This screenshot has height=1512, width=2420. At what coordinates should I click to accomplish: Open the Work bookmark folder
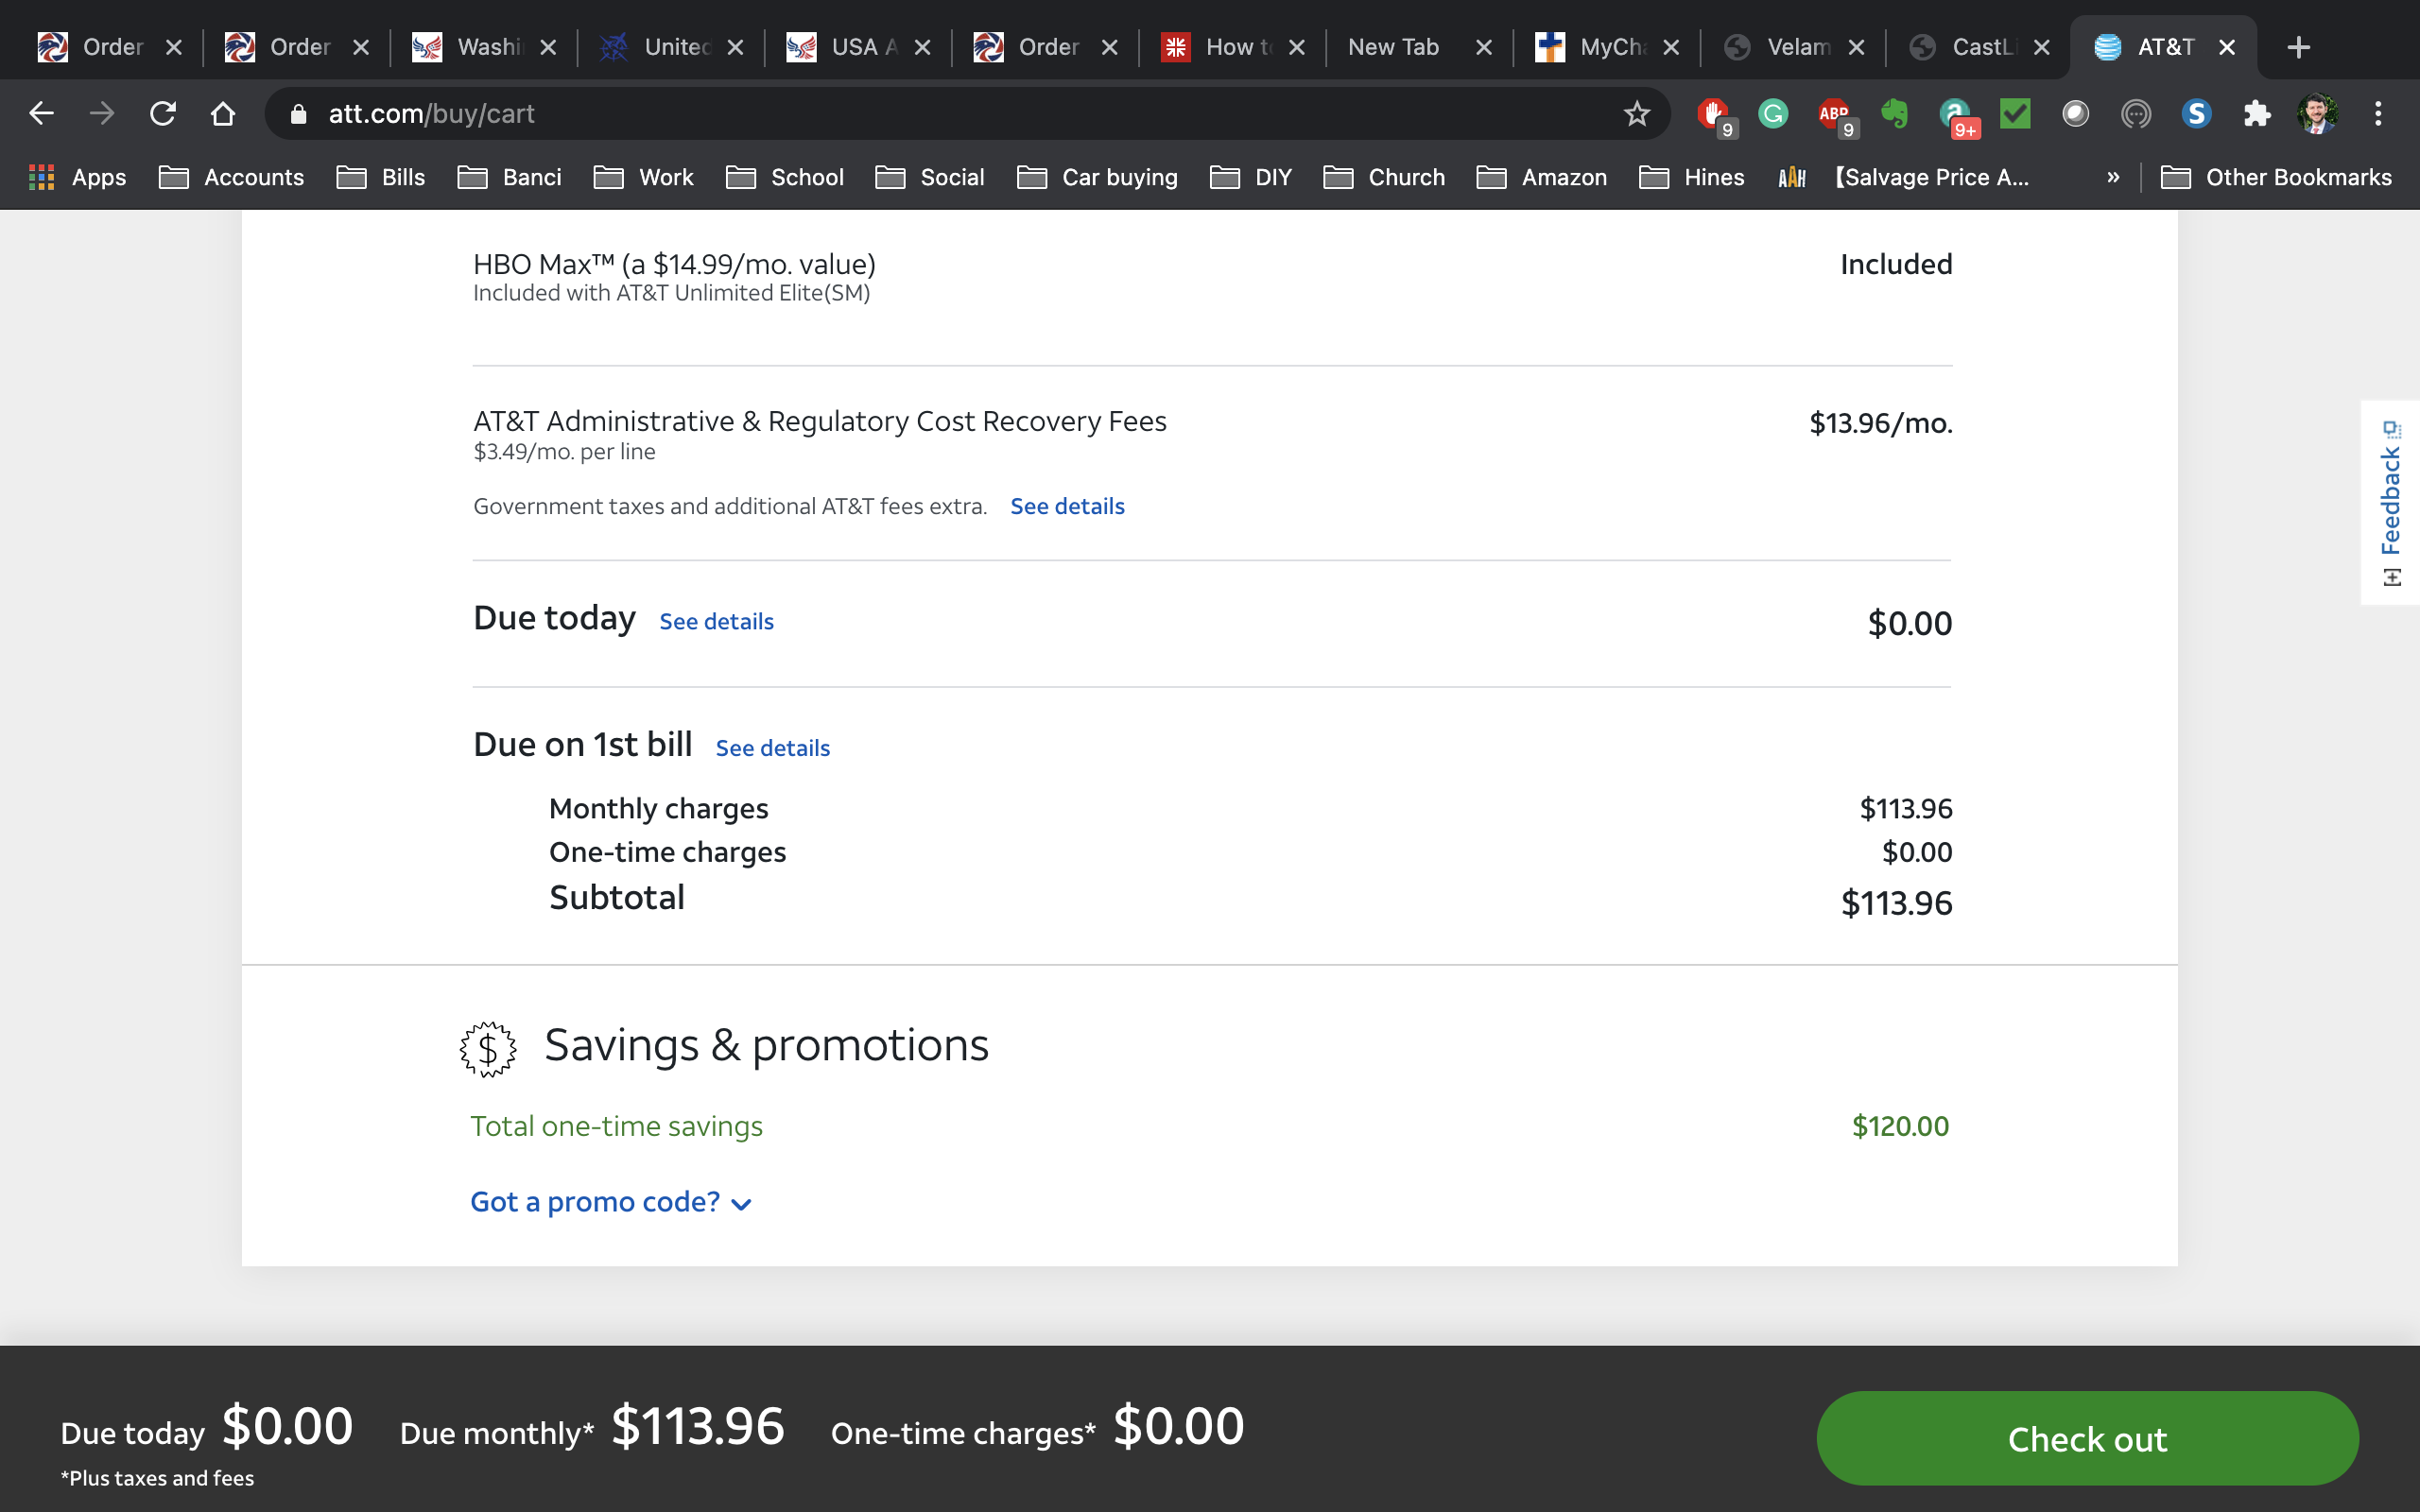click(643, 177)
